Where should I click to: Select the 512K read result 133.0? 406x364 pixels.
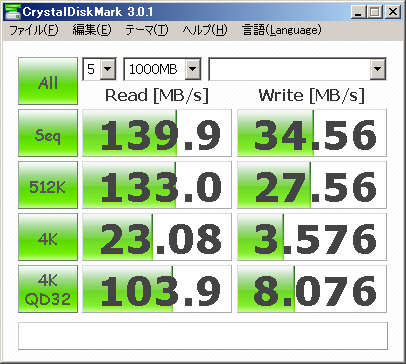click(157, 185)
